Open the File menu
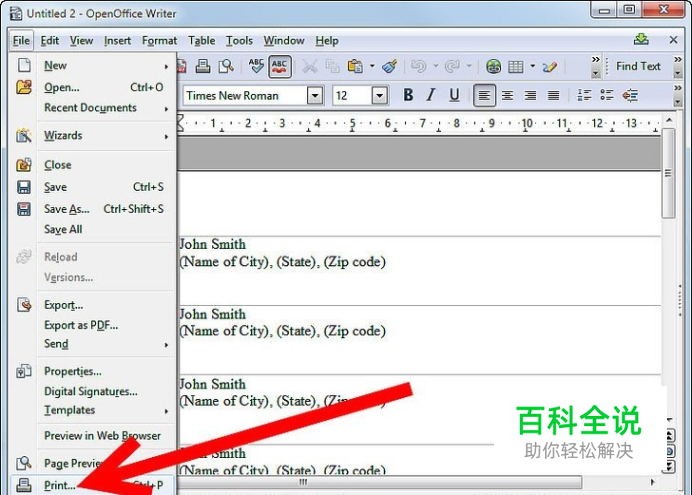 tap(21, 41)
